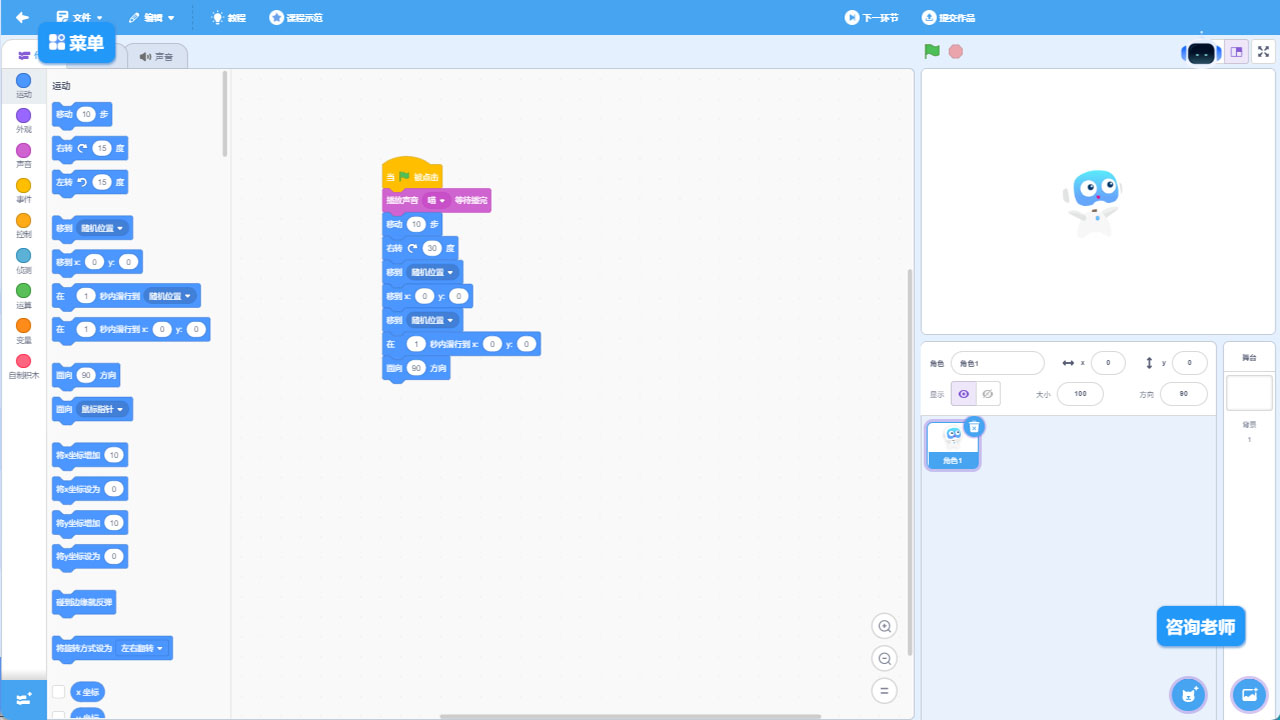This screenshot has height=720, width=1280.
Task: Select the 声音 (Sound) block category
Action: point(23,156)
